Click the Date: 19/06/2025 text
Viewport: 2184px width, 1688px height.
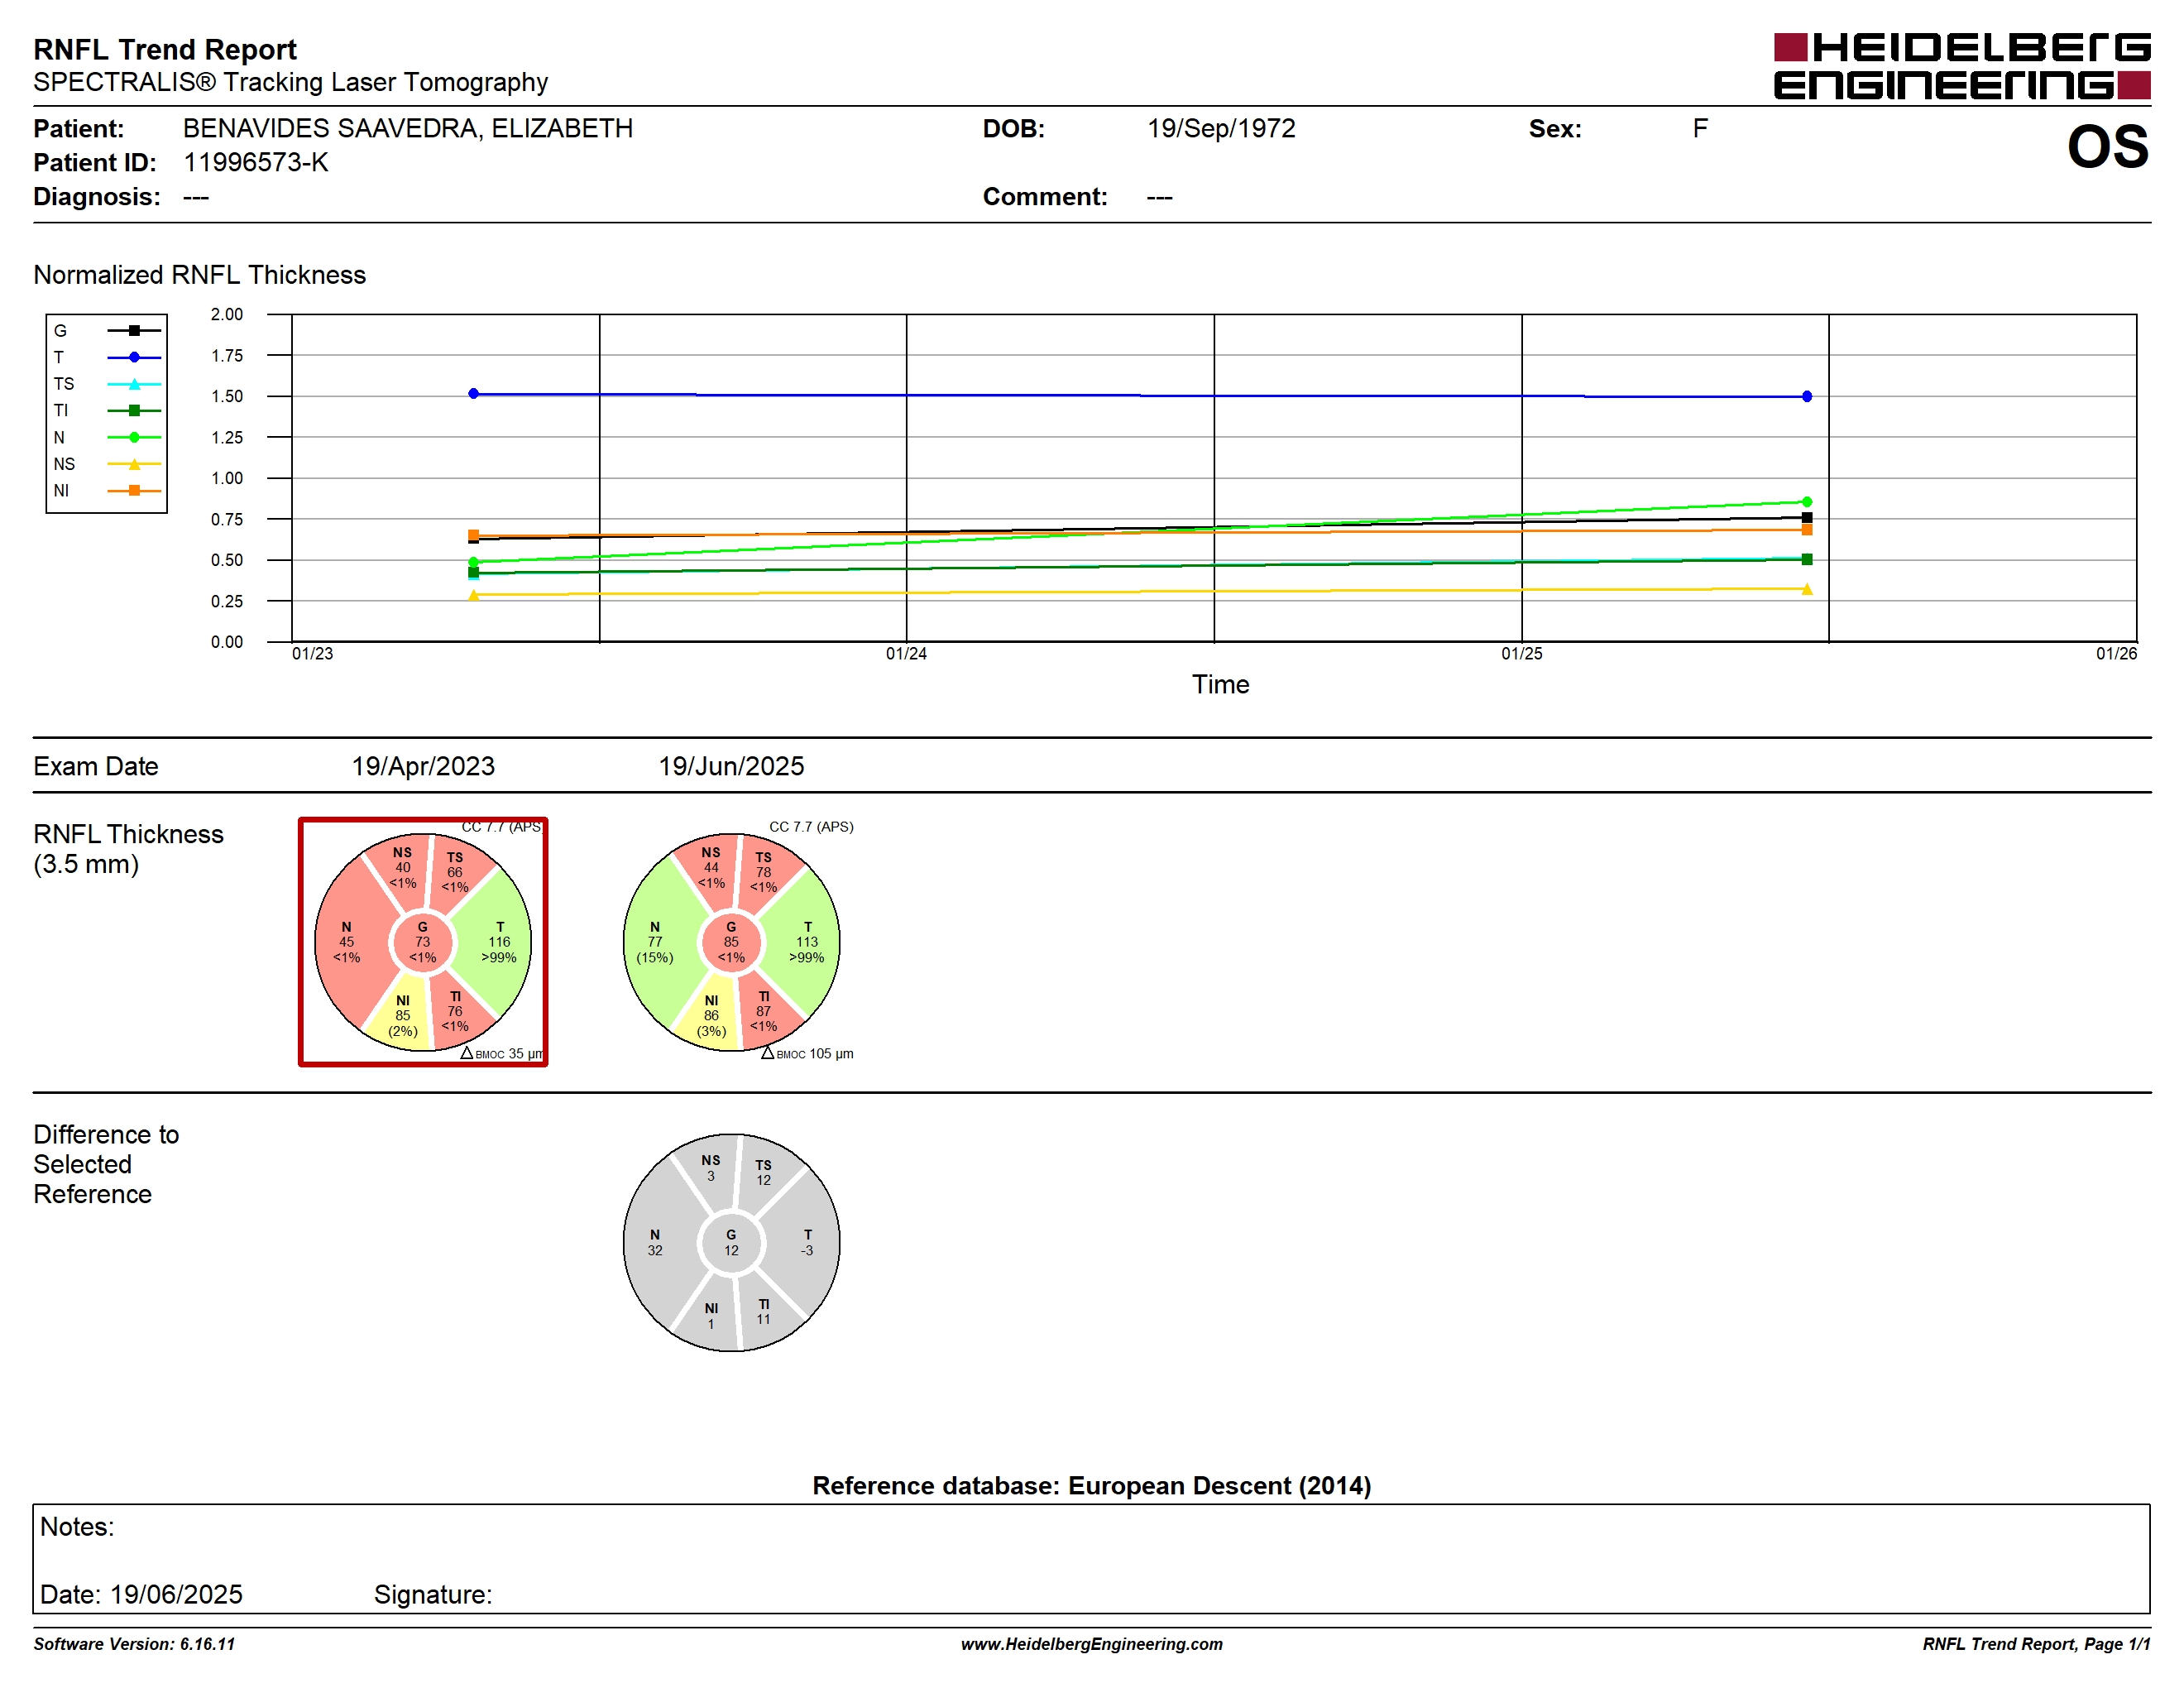(141, 1594)
